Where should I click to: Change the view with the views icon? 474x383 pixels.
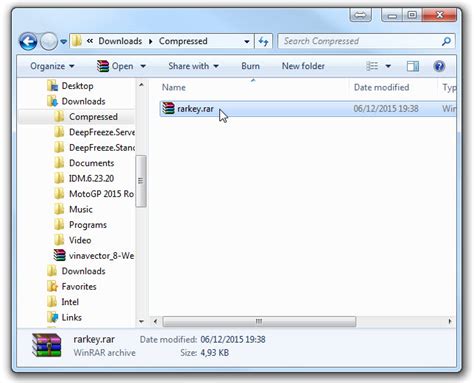click(x=372, y=66)
